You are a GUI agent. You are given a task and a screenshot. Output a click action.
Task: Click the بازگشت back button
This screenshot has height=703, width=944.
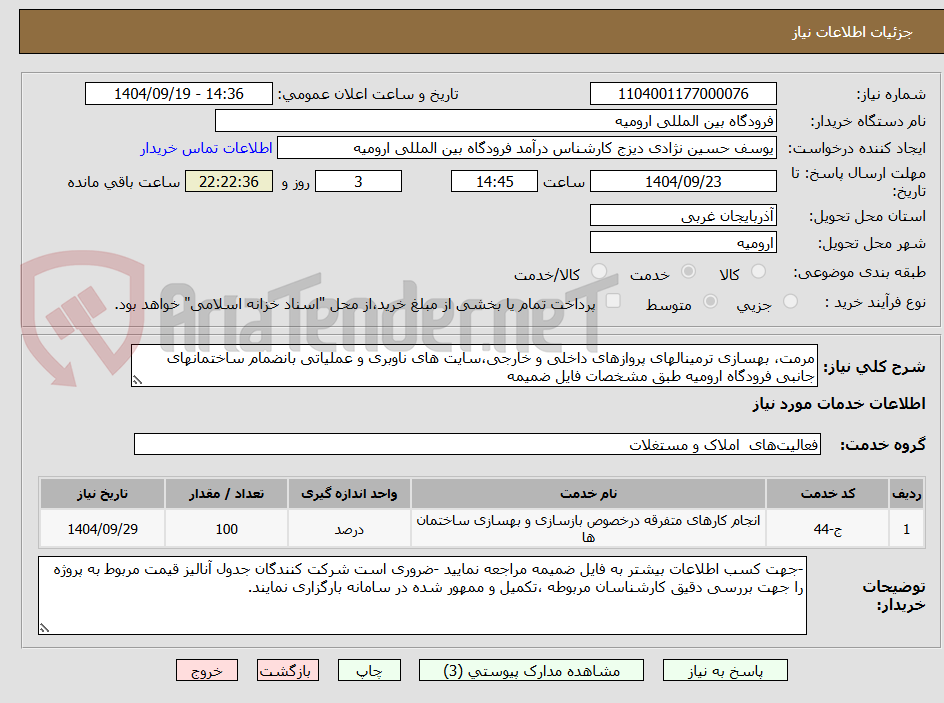point(288,670)
